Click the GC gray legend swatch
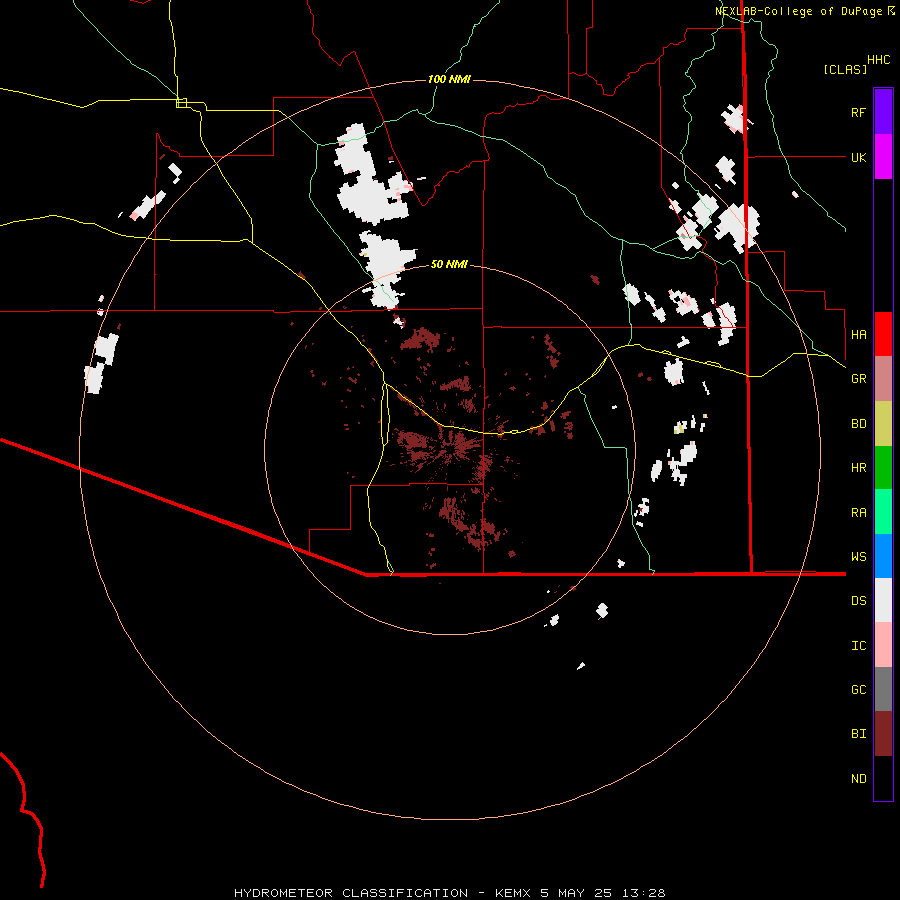This screenshot has width=900, height=900. pos(883,689)
